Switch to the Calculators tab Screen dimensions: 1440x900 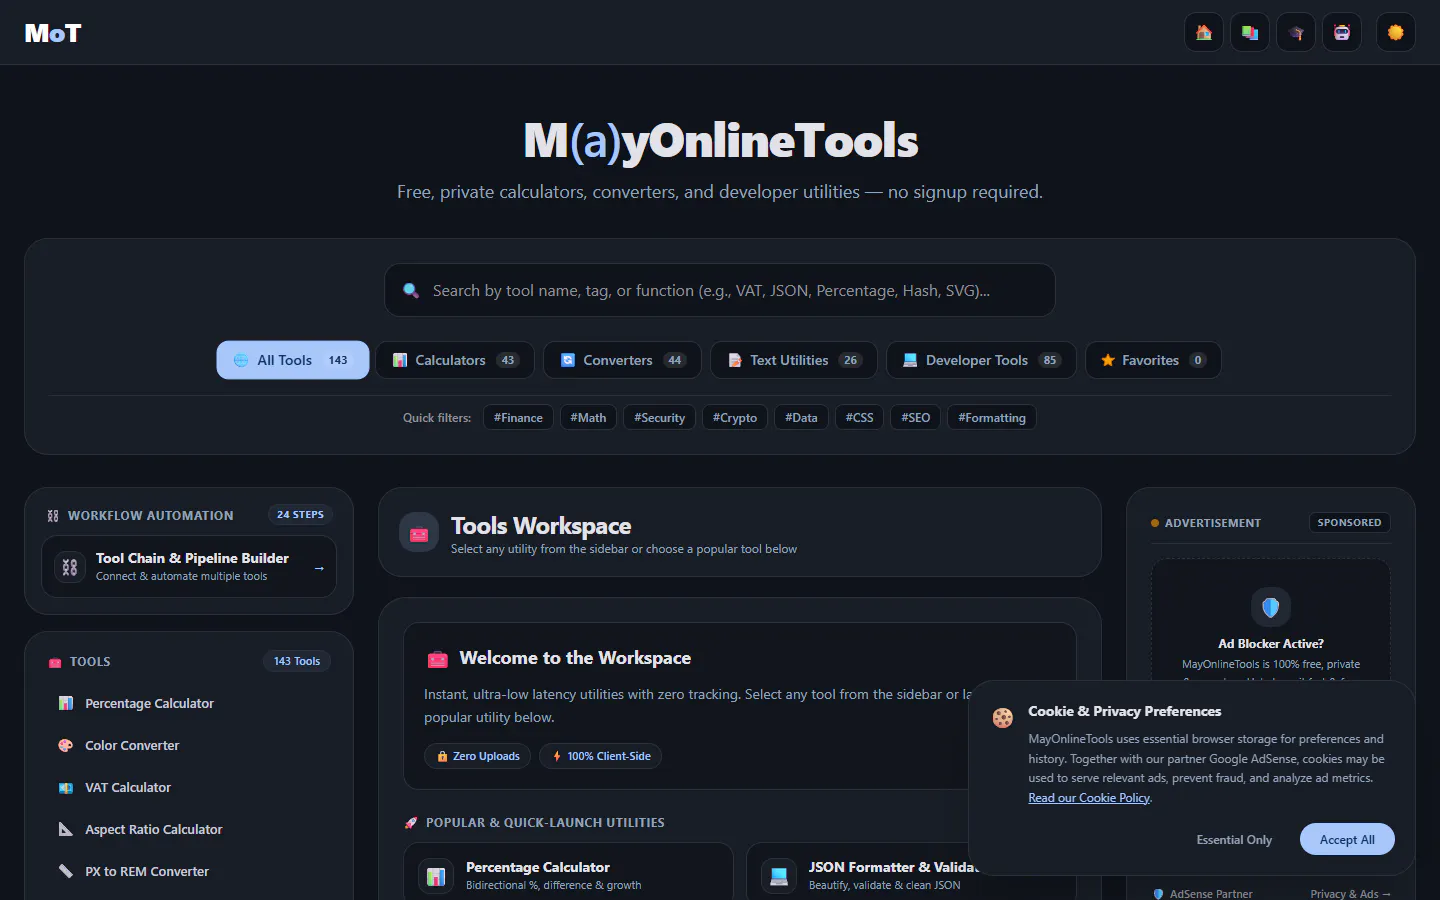[455, 360]
